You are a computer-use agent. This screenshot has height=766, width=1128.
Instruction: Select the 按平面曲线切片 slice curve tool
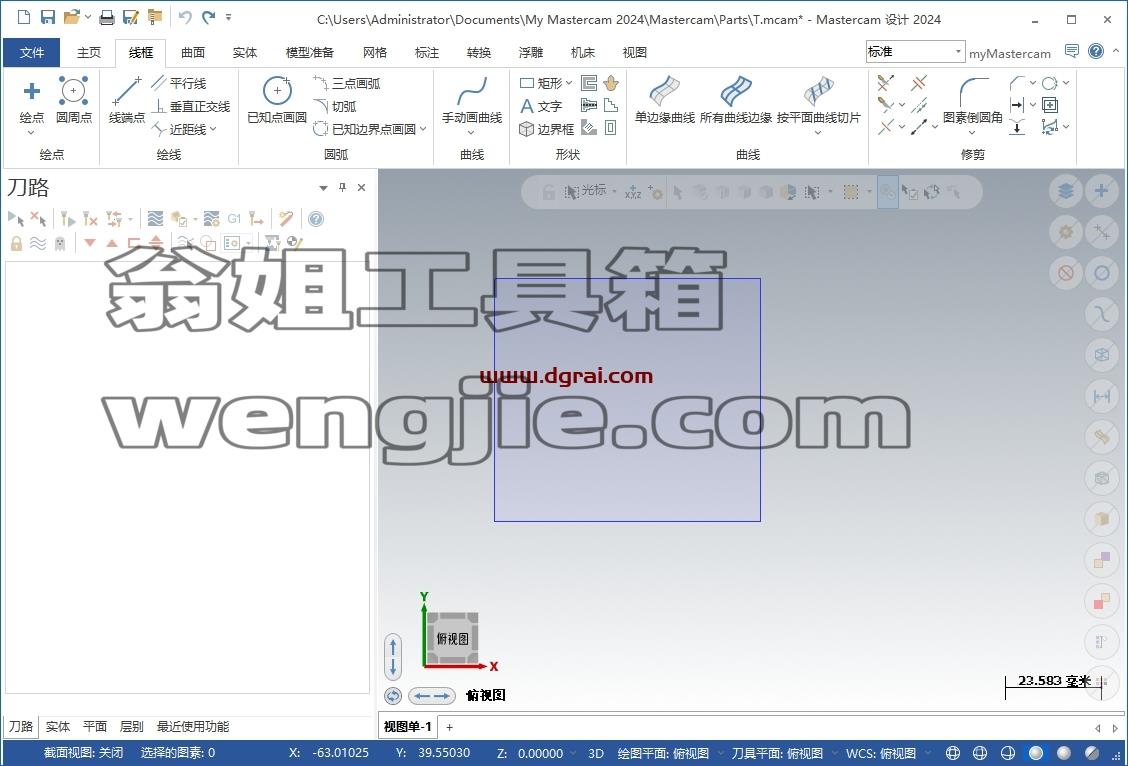[x=819, y=99]
